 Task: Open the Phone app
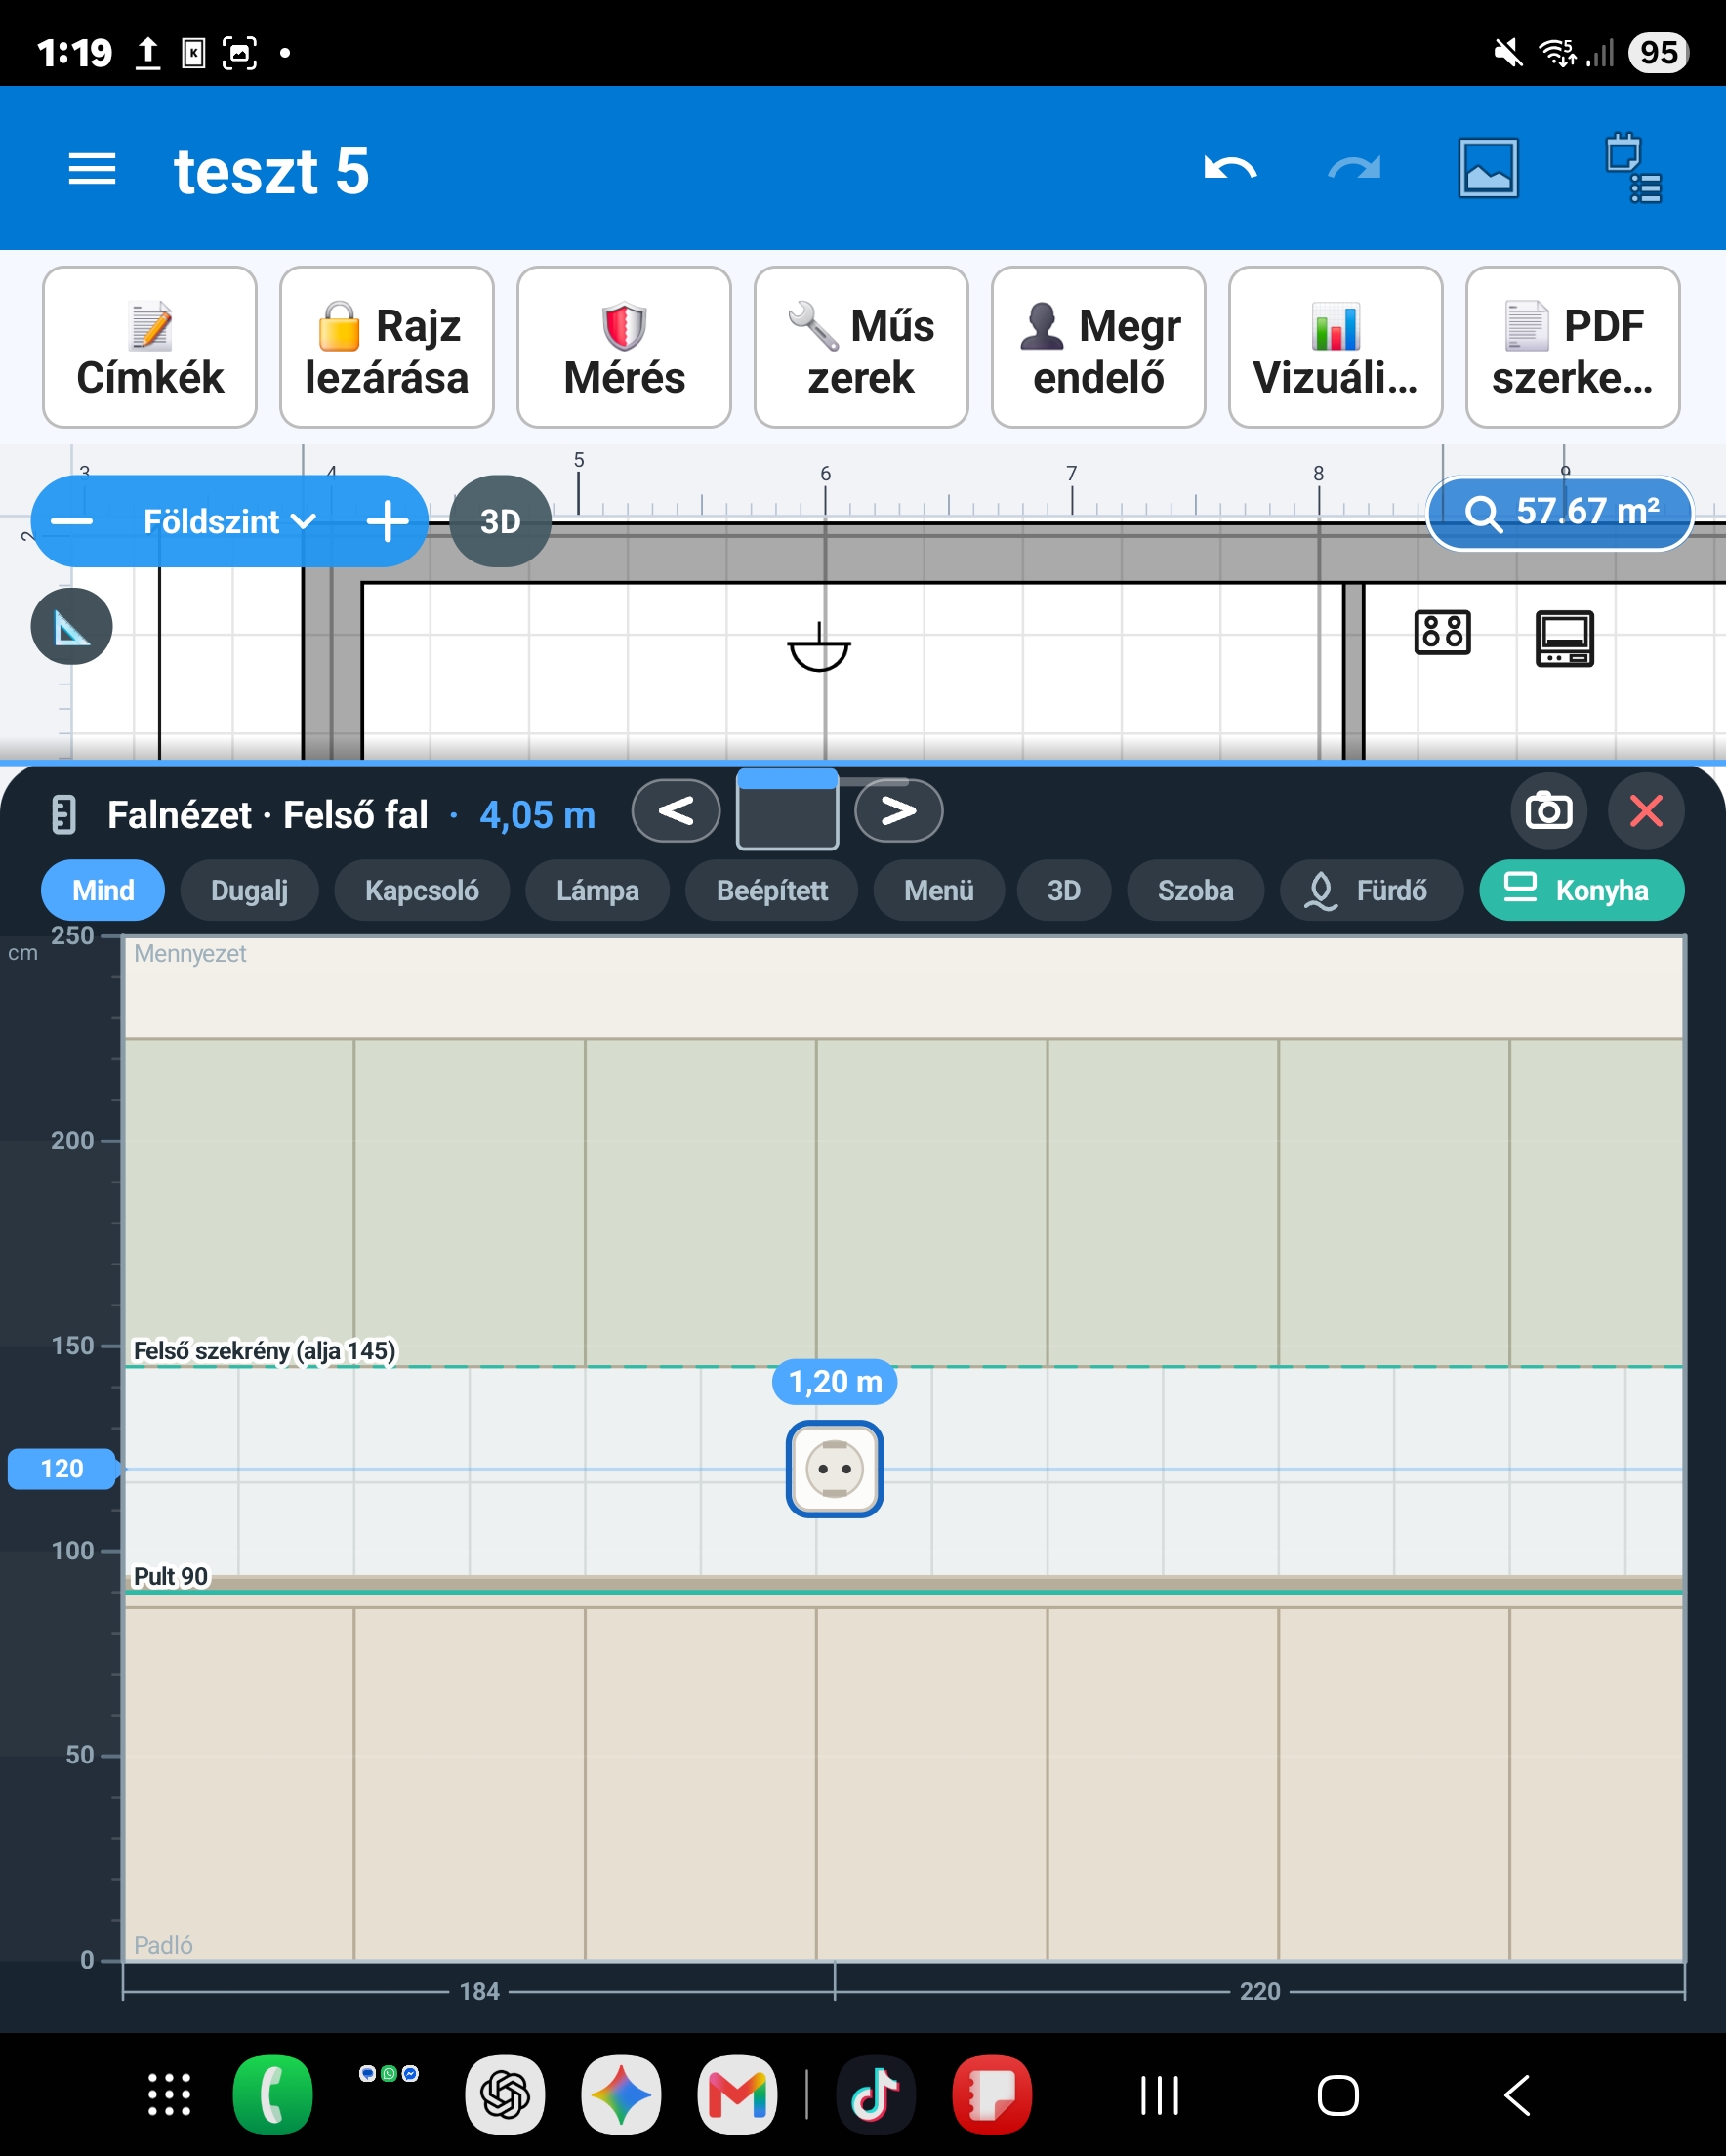(272, 2094)
